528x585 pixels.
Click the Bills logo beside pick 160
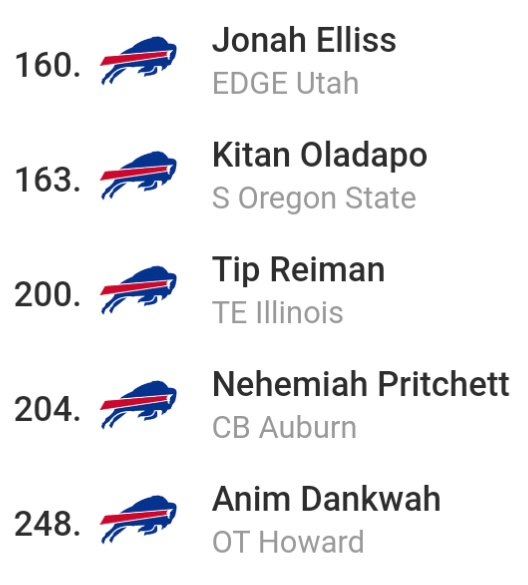click(138, 60)
